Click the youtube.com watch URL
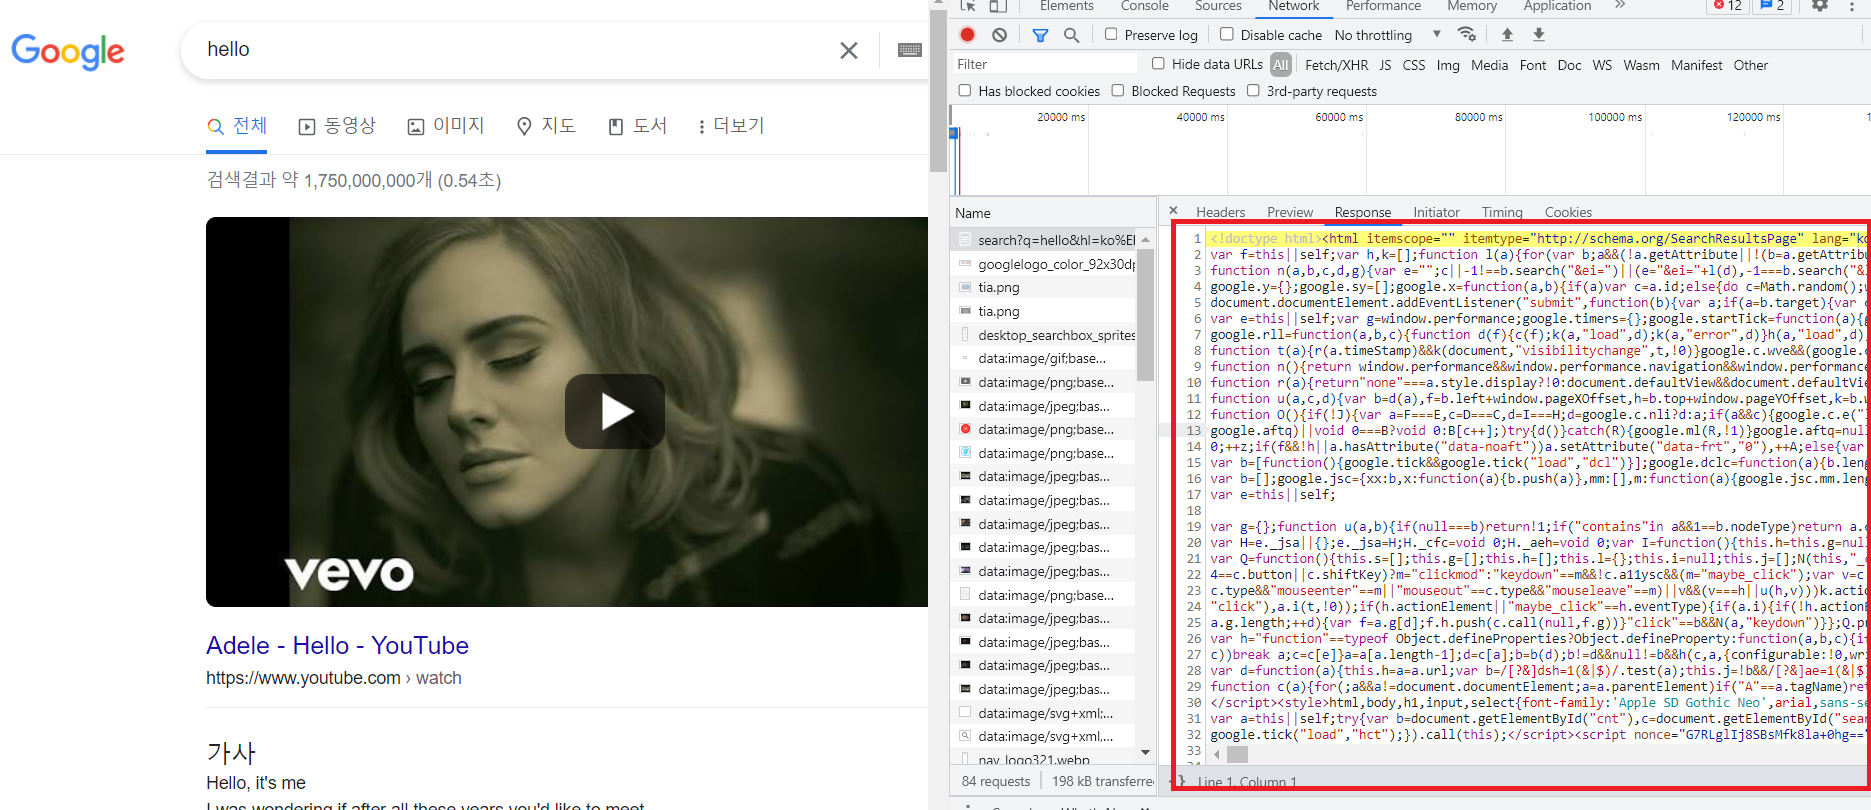 click(334, 678)
